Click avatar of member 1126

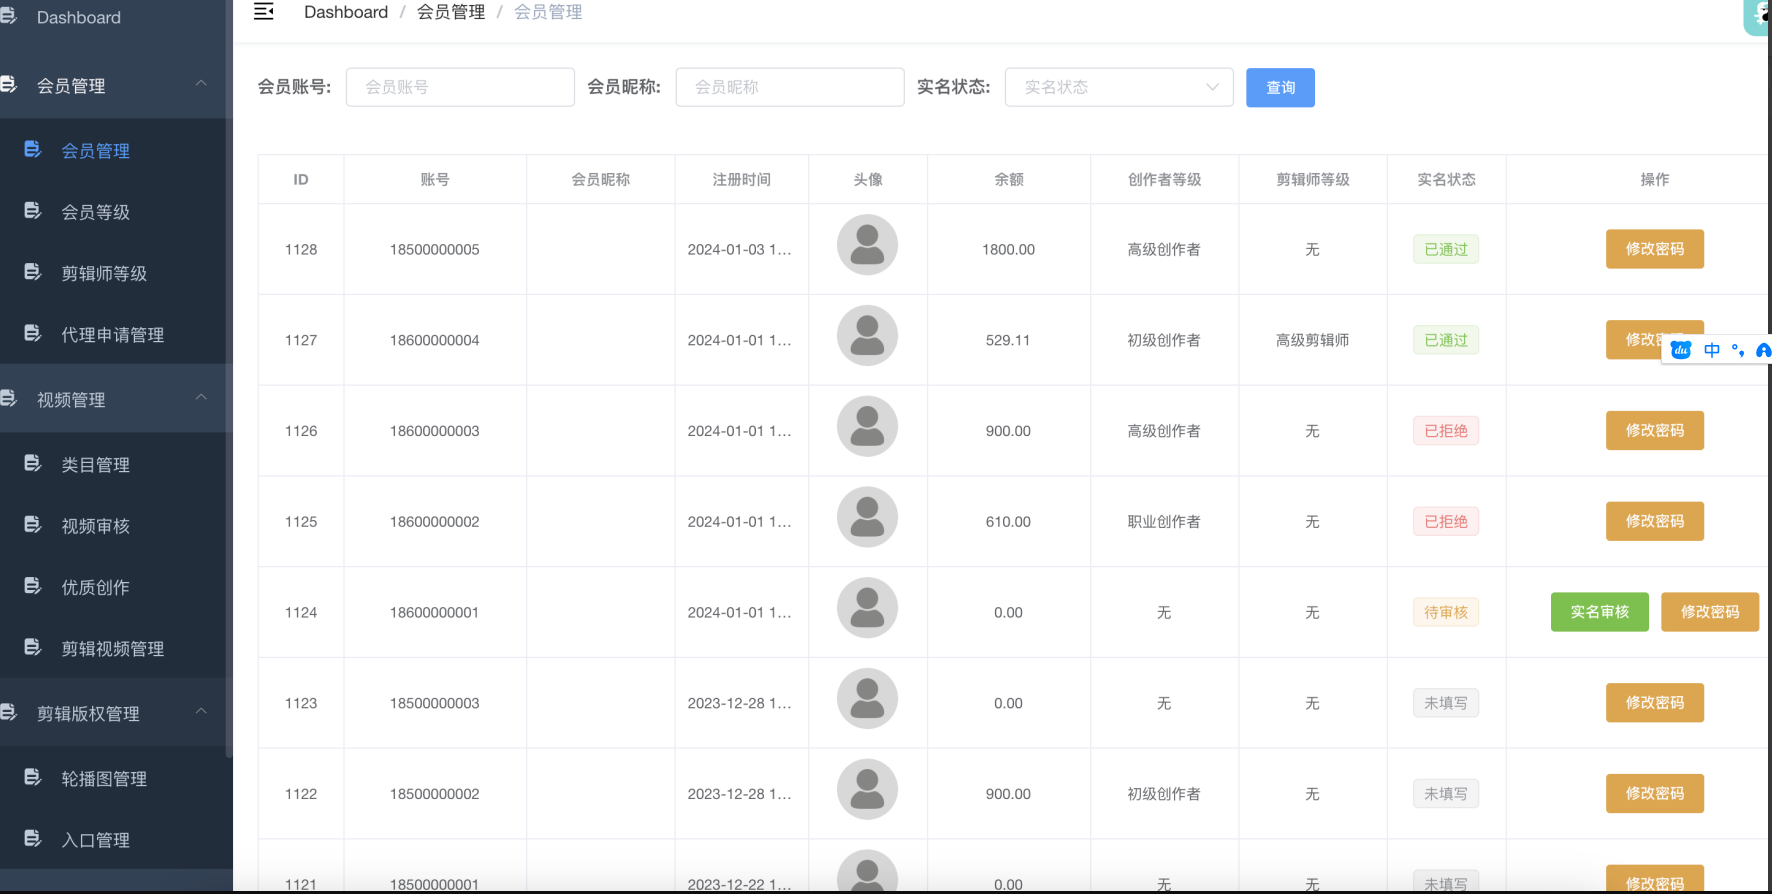[867, 426]
